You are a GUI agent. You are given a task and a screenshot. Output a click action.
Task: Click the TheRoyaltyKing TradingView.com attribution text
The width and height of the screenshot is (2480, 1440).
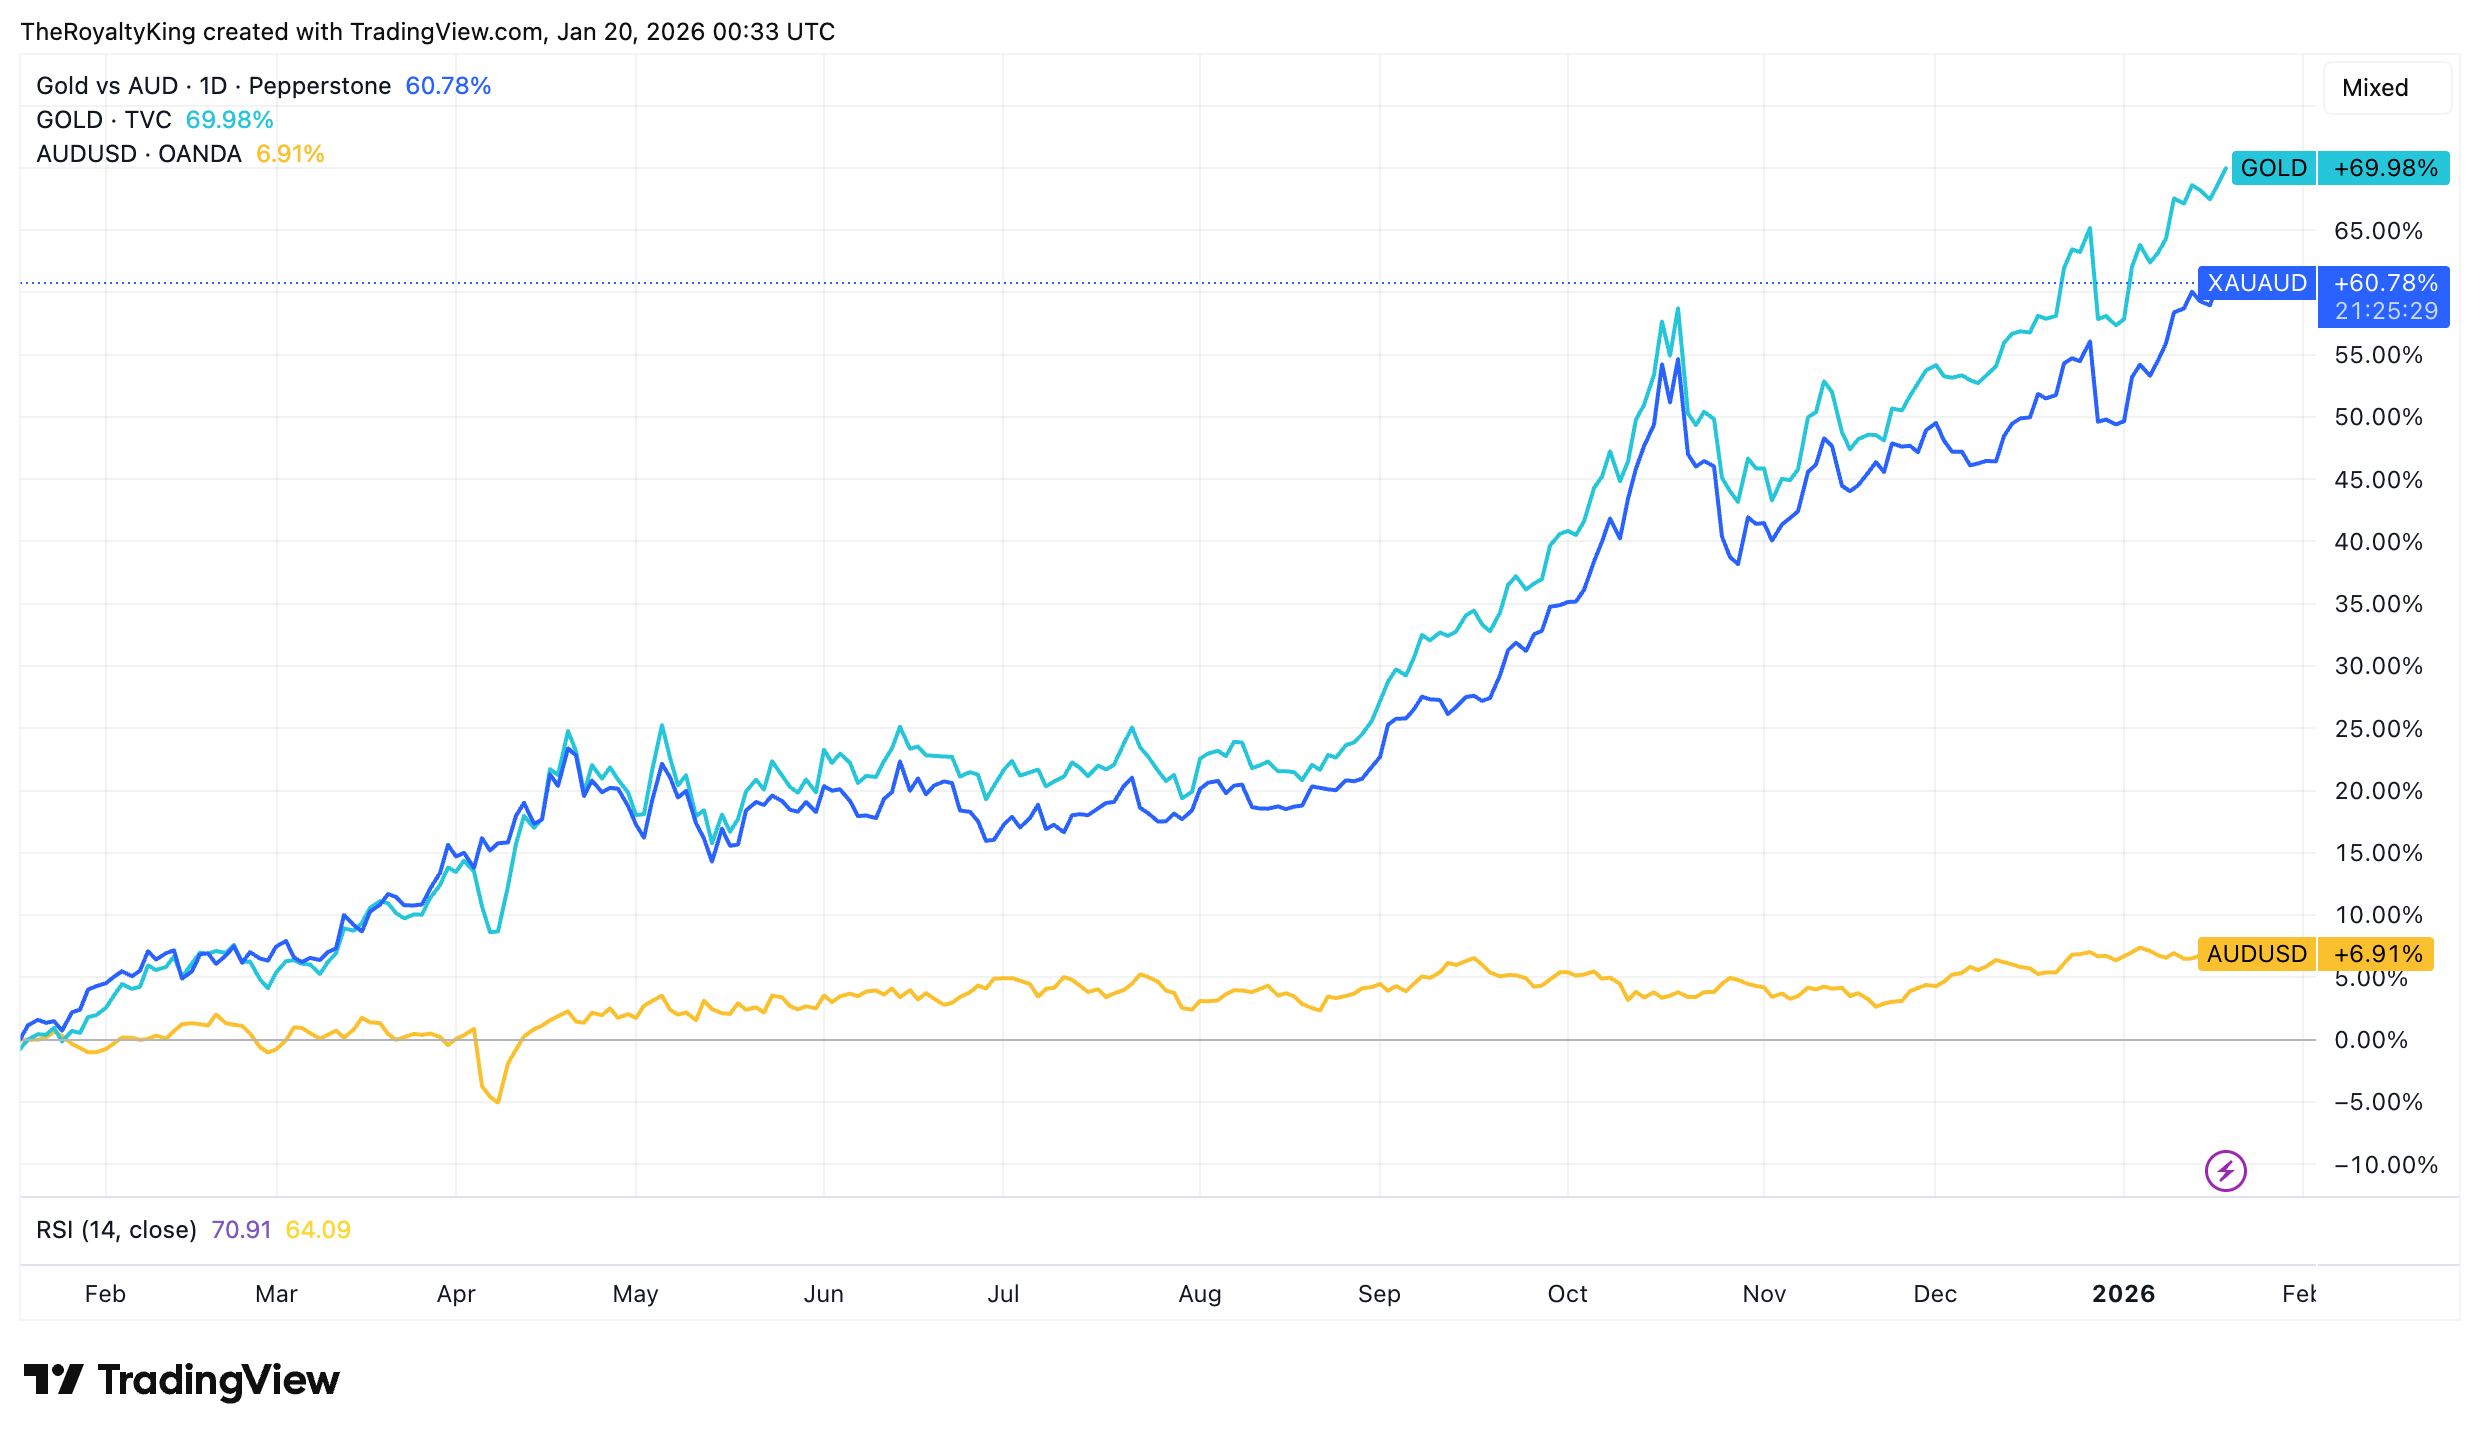[x=427, y=32]
